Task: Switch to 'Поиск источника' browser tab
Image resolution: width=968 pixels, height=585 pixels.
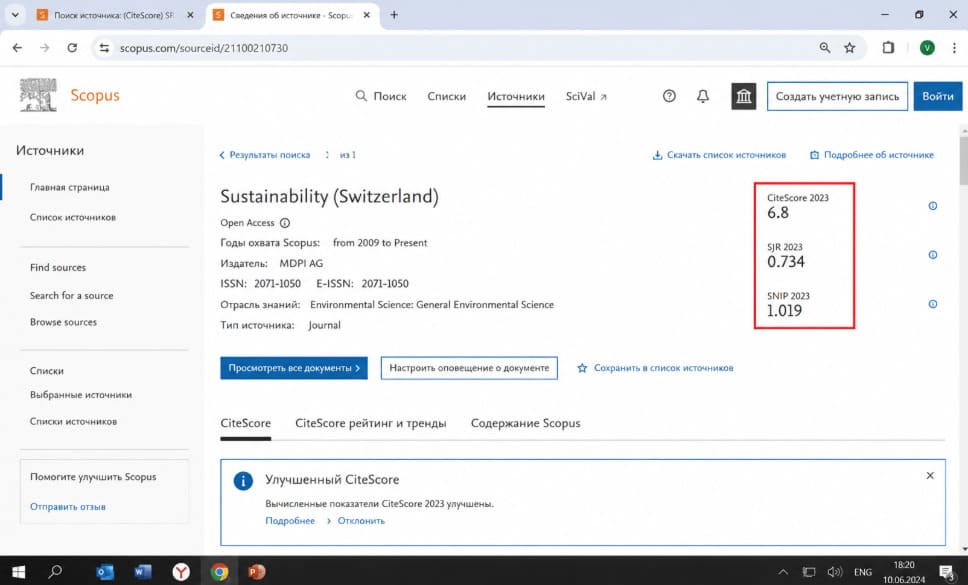Action: click(x=115, y=15)
